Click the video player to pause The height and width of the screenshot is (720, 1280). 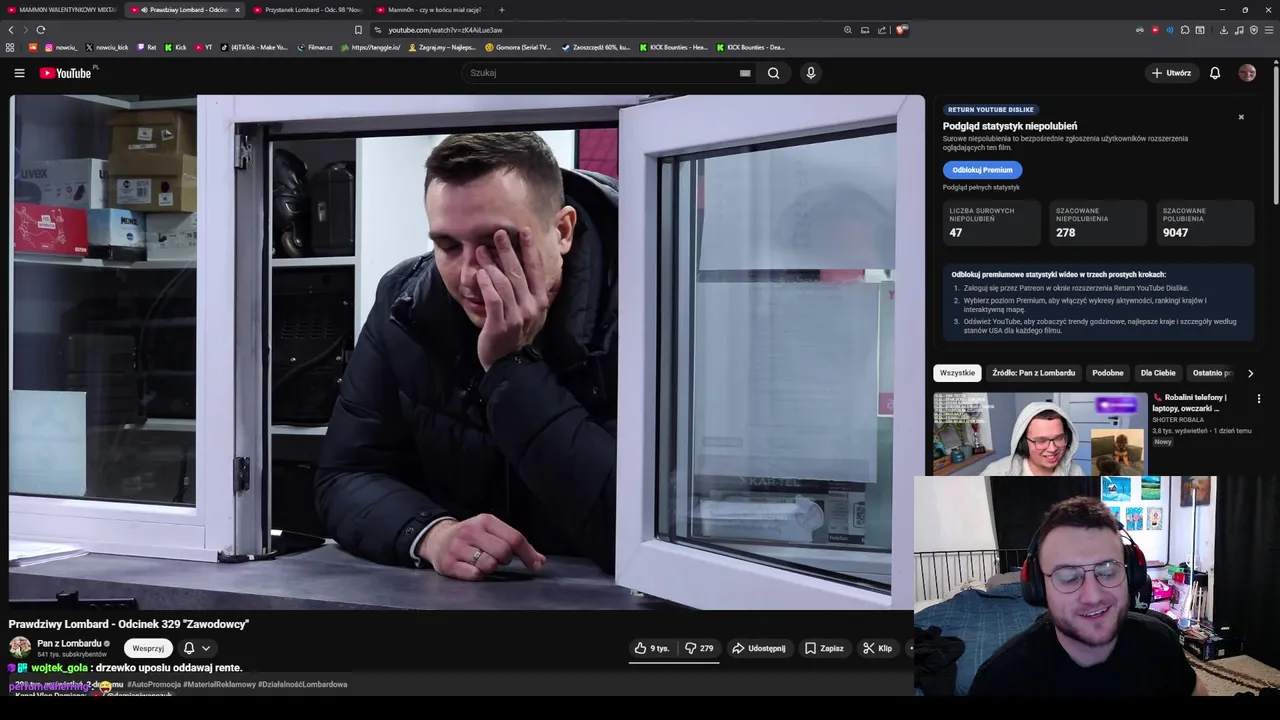click(x=467, y=352)
